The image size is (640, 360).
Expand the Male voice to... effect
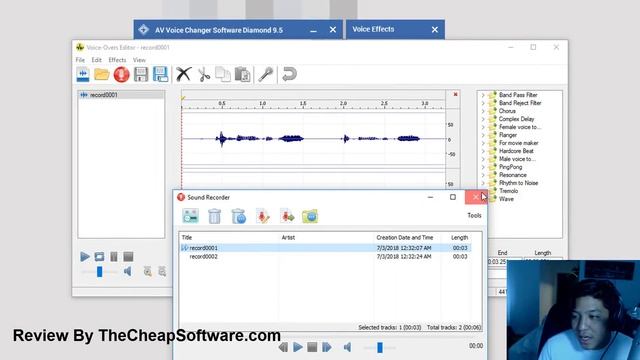coord(483,159)
